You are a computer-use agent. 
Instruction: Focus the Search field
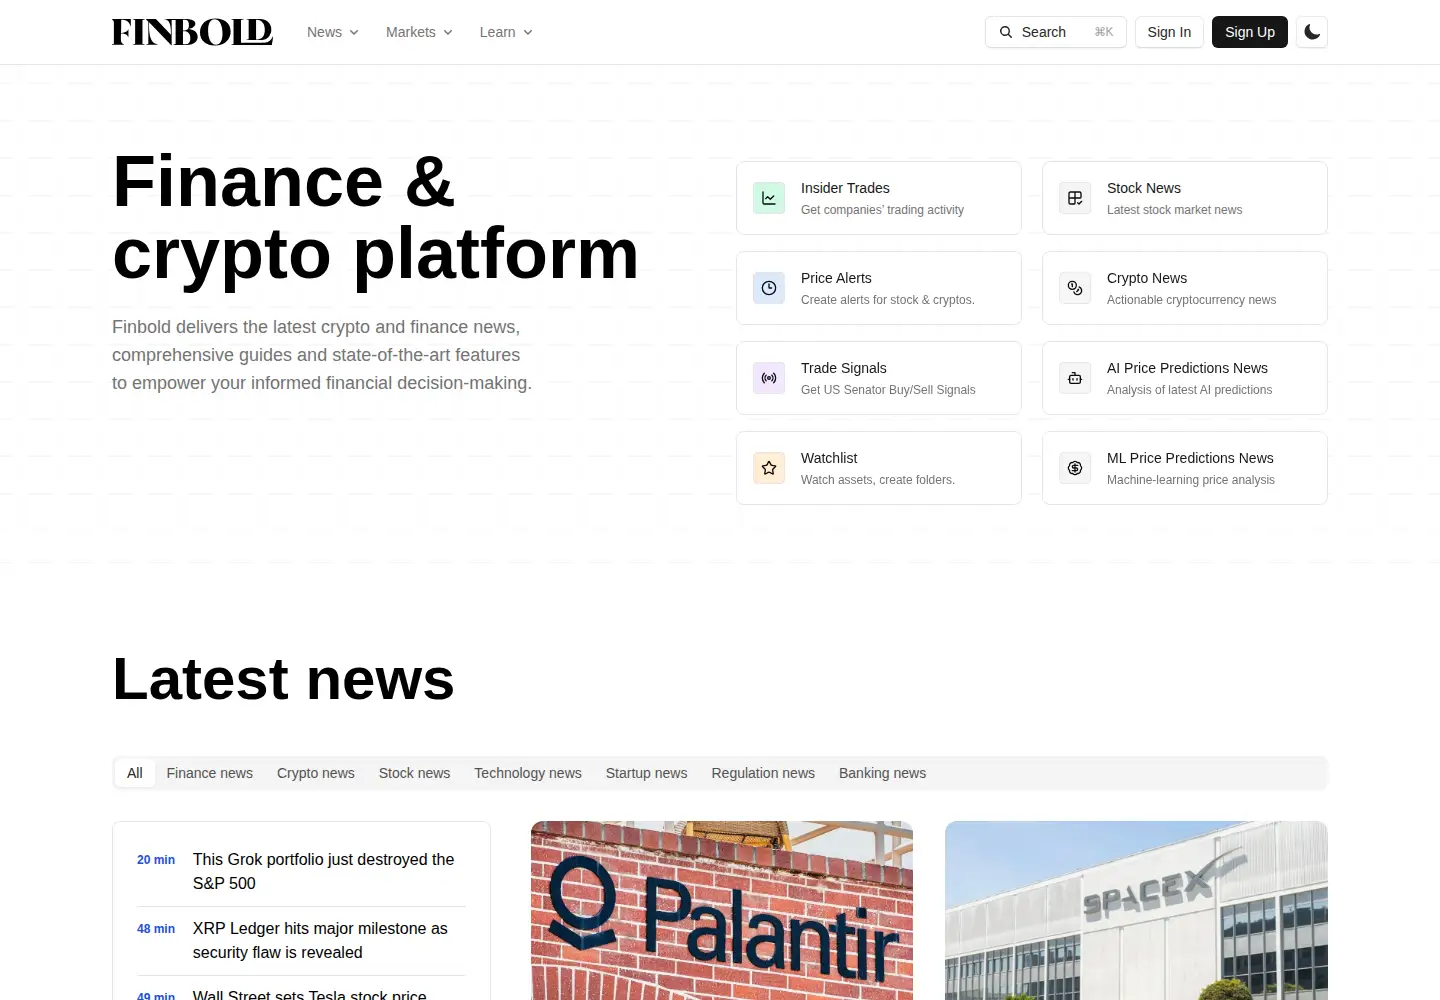[1056, 32]
